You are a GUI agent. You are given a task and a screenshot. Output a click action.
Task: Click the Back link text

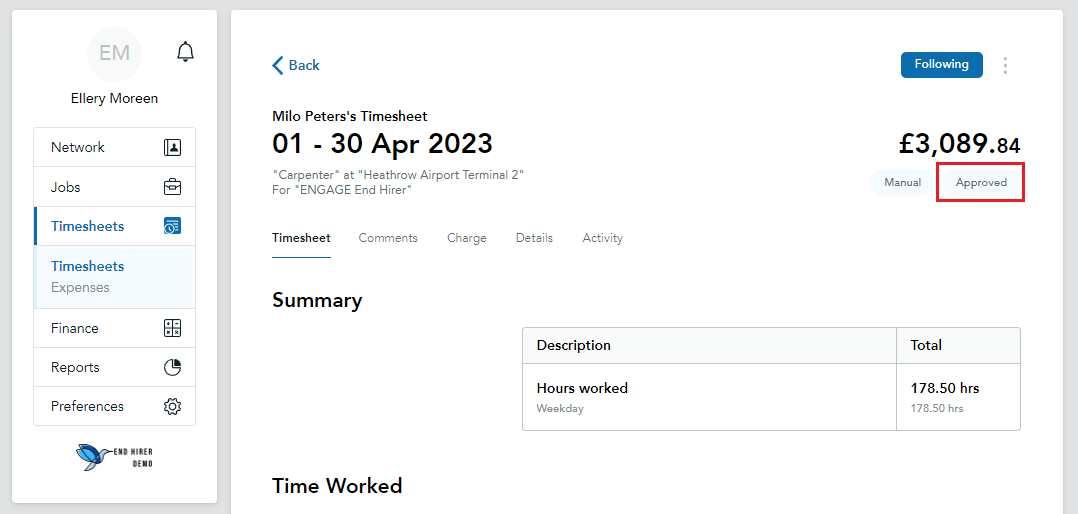[x=304, y=65]
